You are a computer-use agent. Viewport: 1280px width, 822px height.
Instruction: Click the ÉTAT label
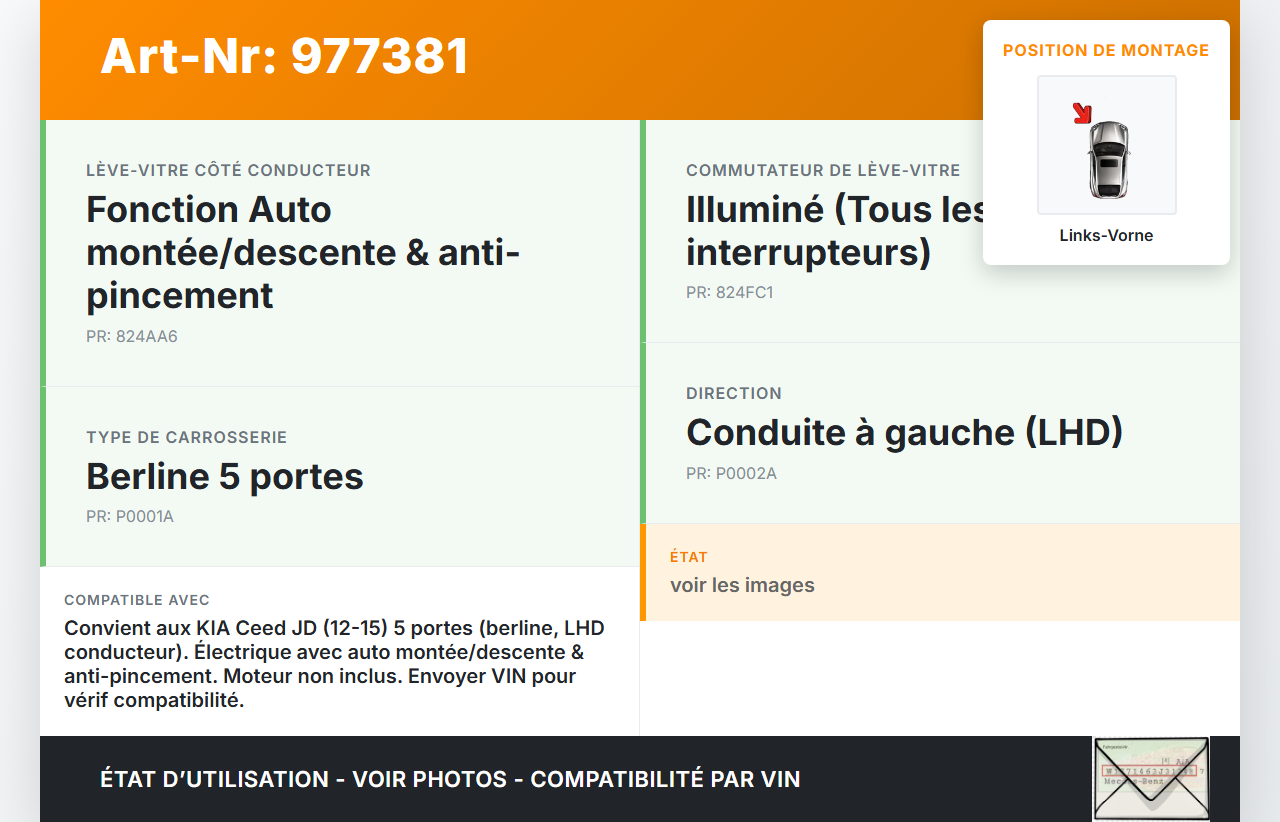coord(689,557)
